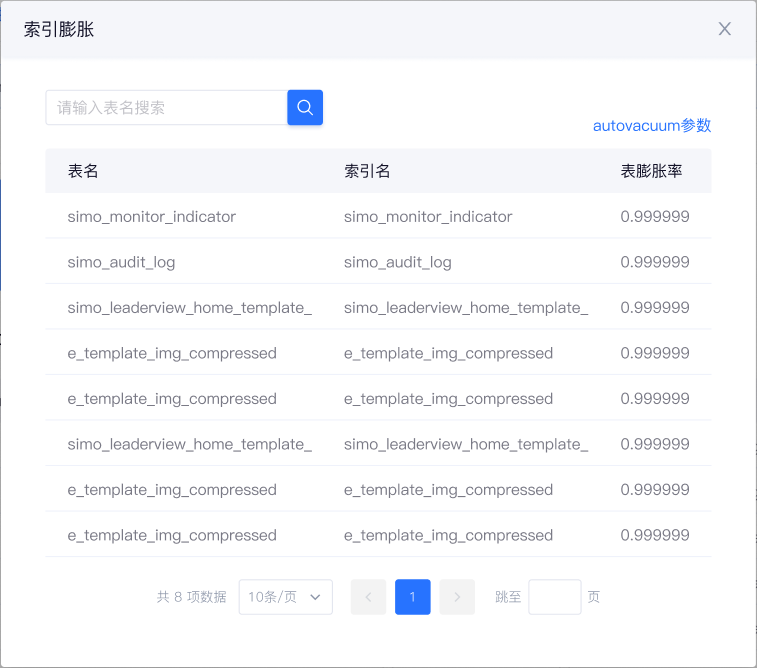Open the 10条/页 page size dropdown
Viewport: 757px width, 668px height.
[x=285, y=597]
